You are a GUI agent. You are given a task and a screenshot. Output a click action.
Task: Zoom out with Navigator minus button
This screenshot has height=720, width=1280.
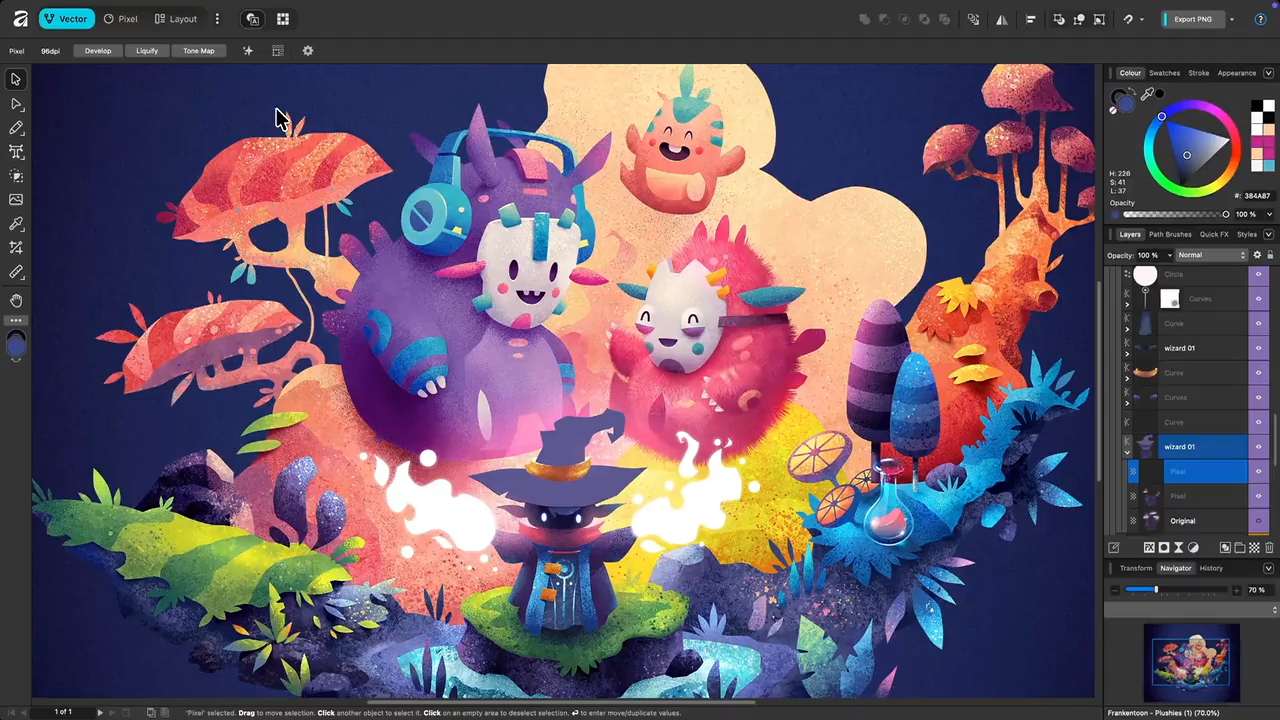point(1115,590)
